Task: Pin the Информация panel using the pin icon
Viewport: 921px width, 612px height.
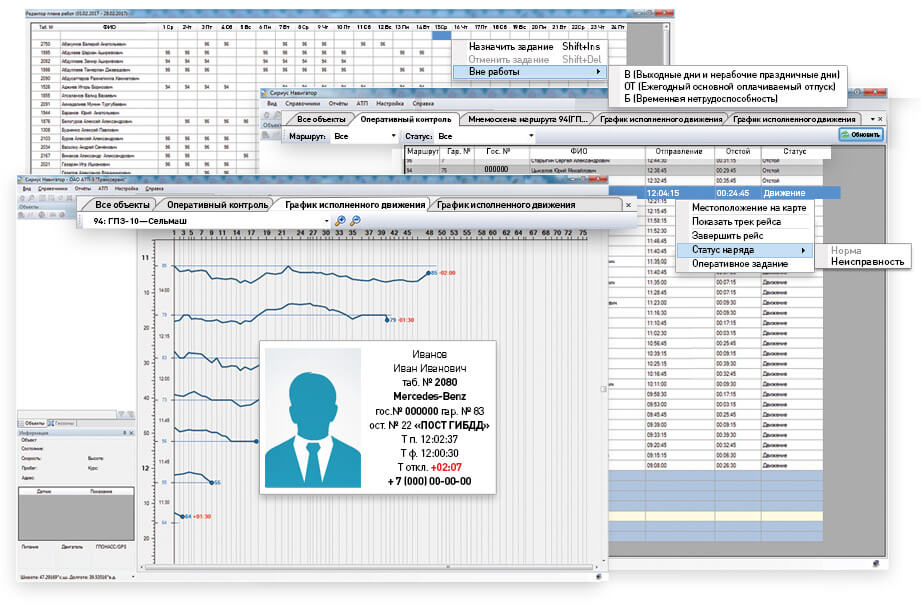Action: pyautogui.click(x=122, y=433)
